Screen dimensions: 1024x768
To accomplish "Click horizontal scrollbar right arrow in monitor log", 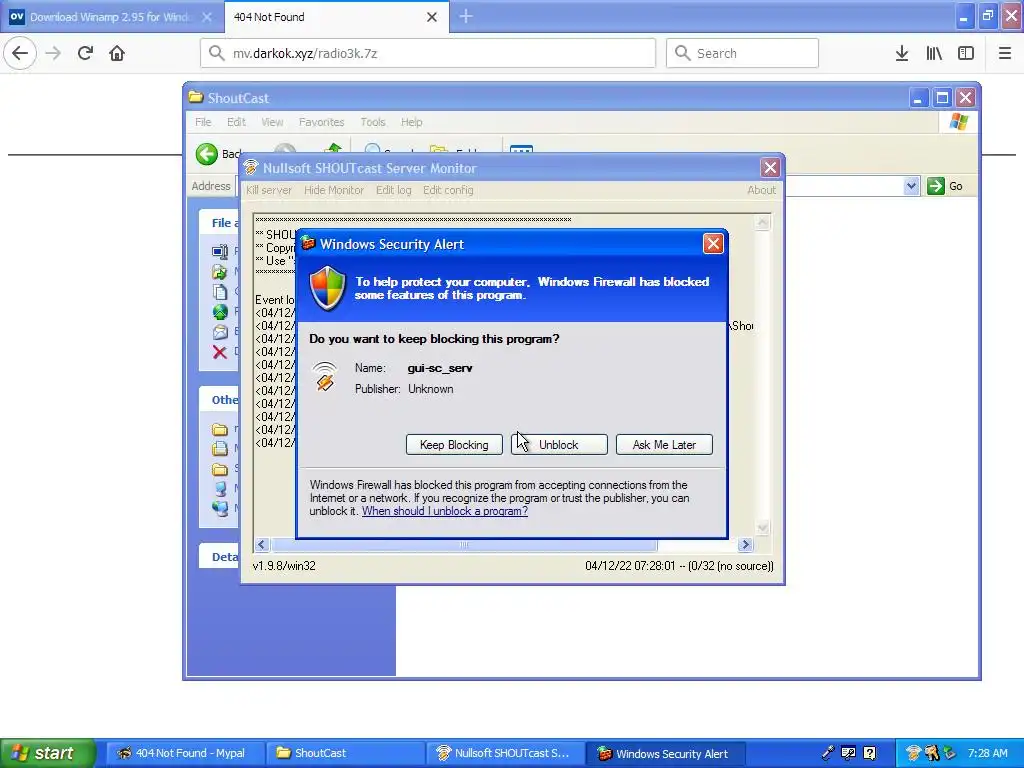I will tap(745, 545).
